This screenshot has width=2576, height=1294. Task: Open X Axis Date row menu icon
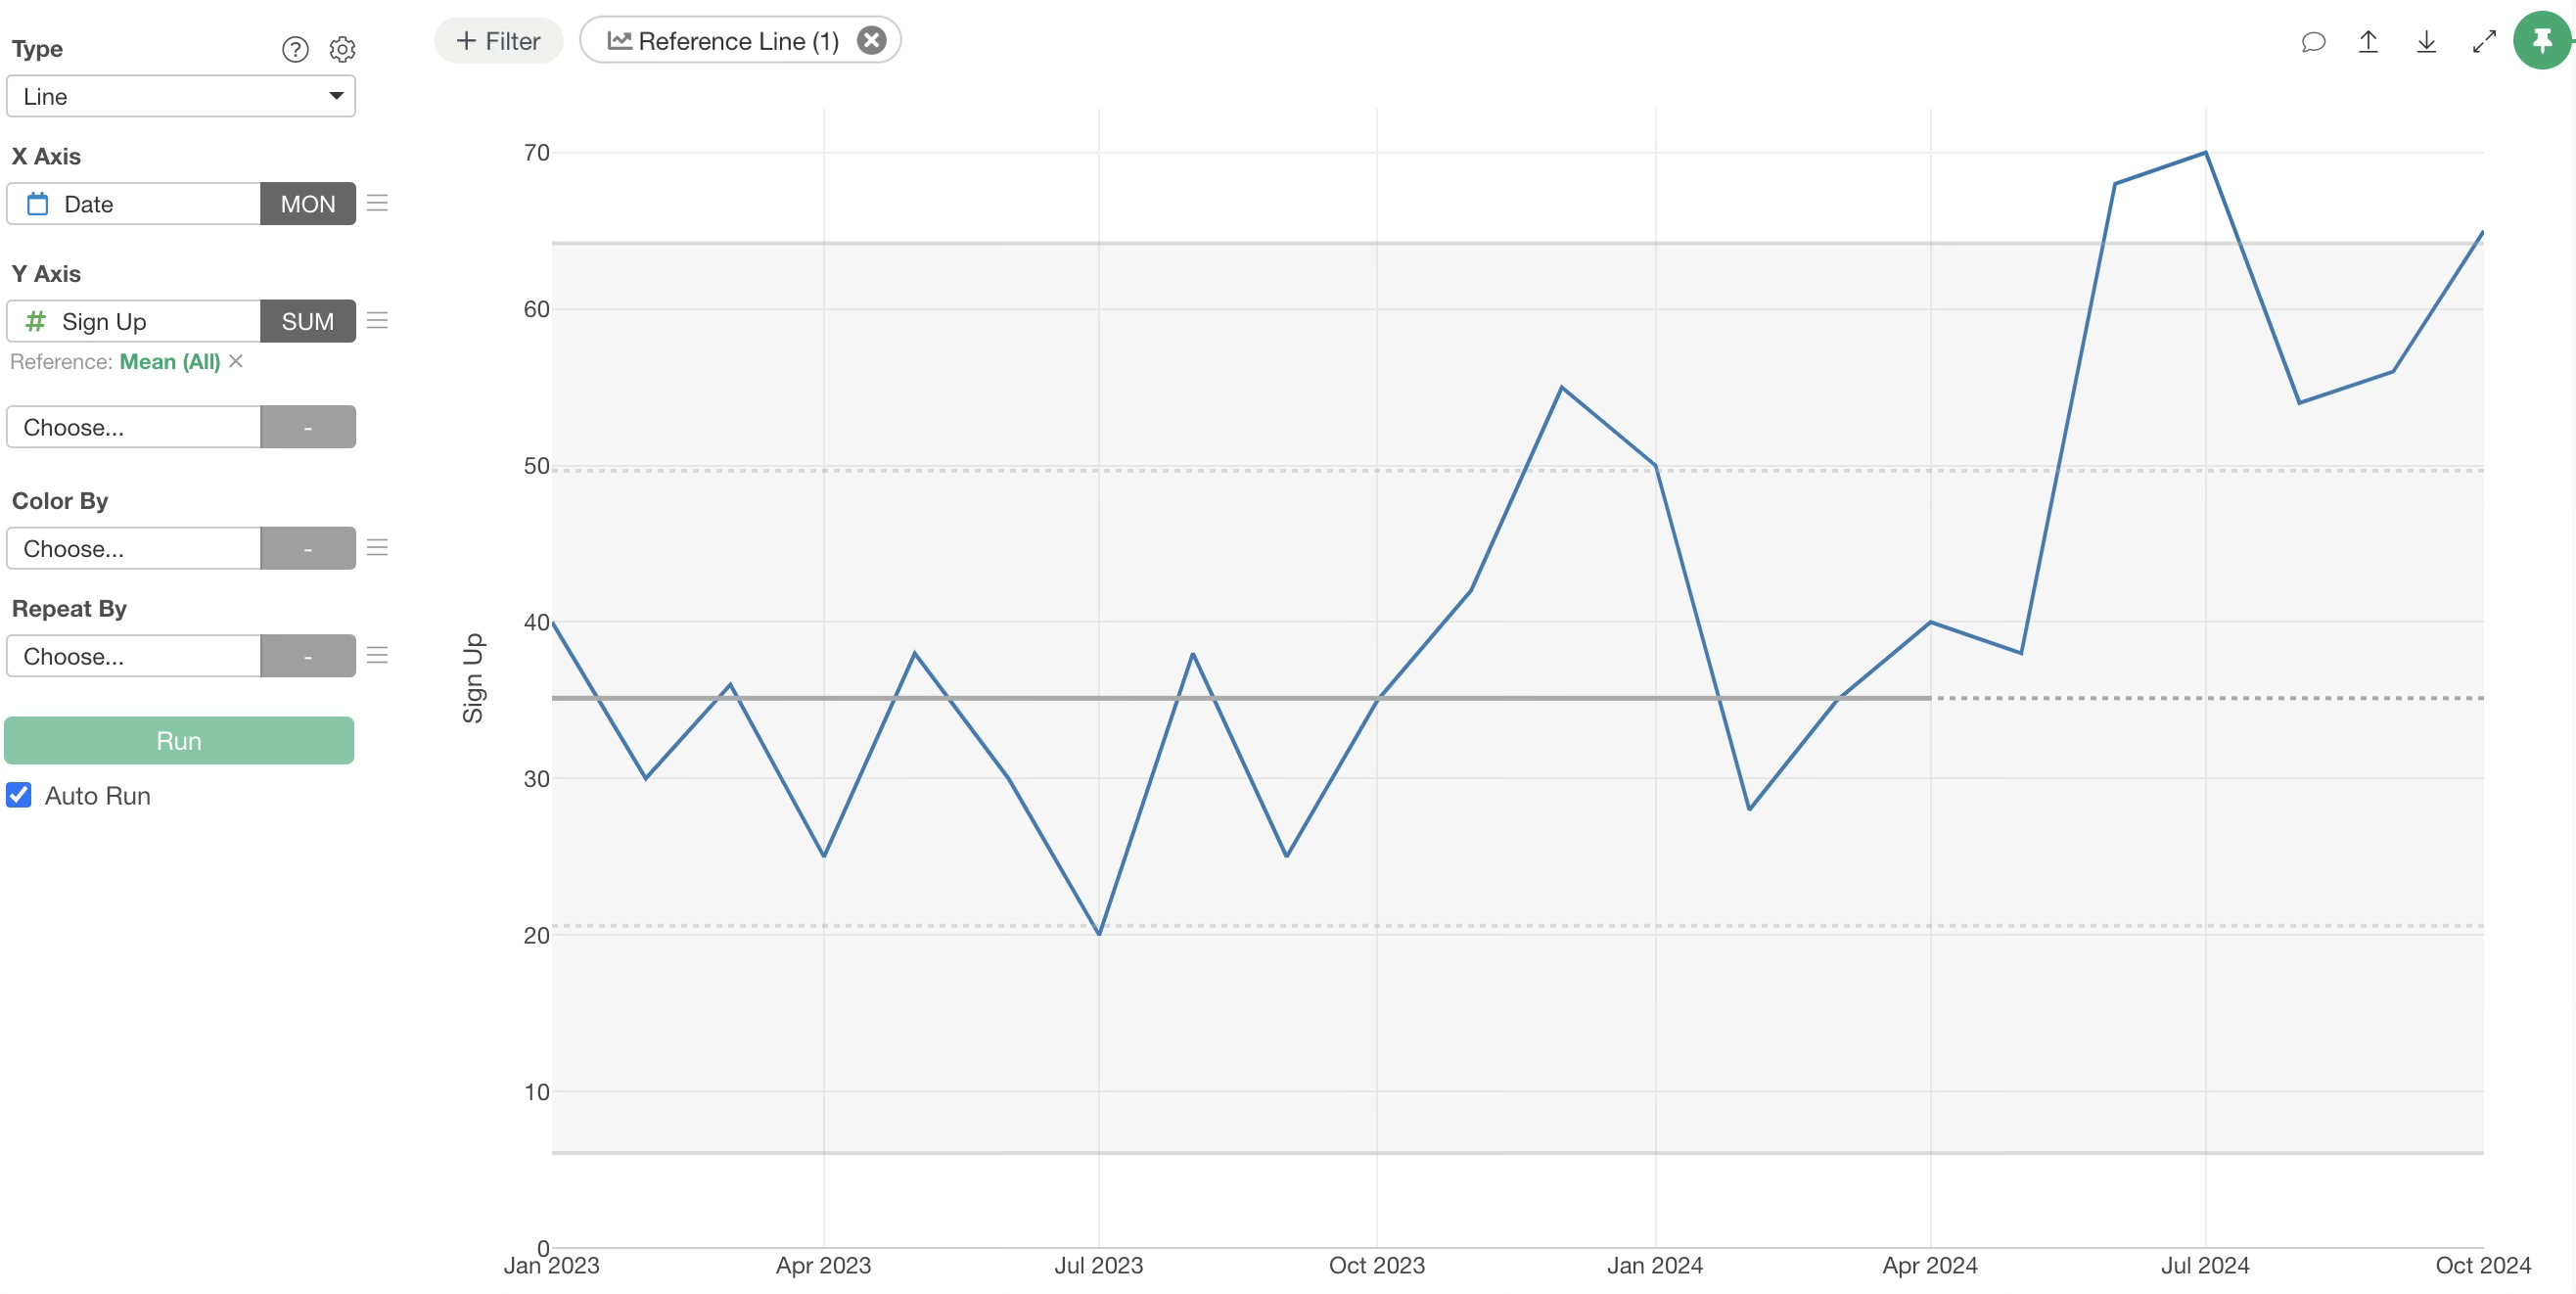coord(377,204)
